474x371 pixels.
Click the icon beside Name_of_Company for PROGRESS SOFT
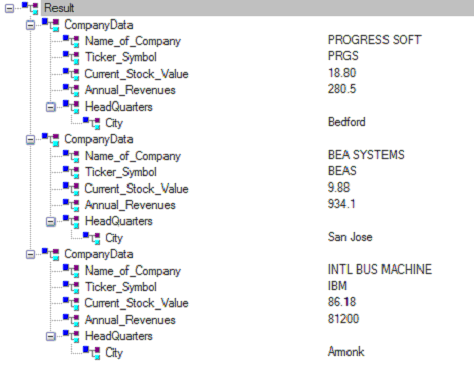pyautogui.click(x=71, y=41)
